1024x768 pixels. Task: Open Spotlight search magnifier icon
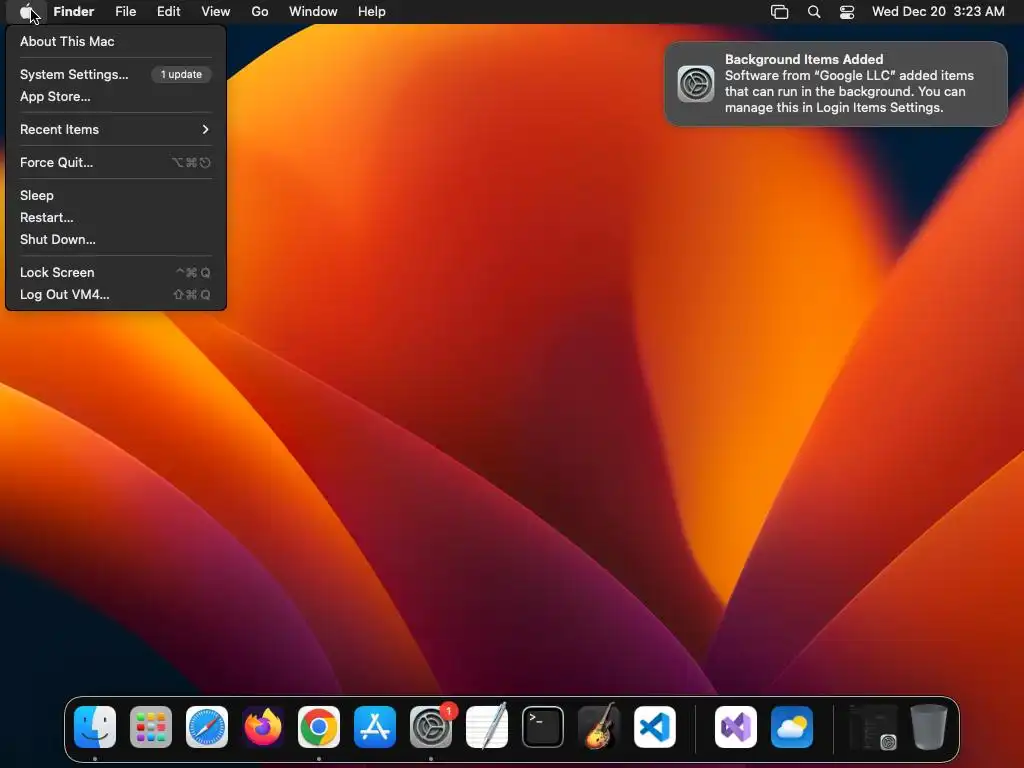[814, 12]
